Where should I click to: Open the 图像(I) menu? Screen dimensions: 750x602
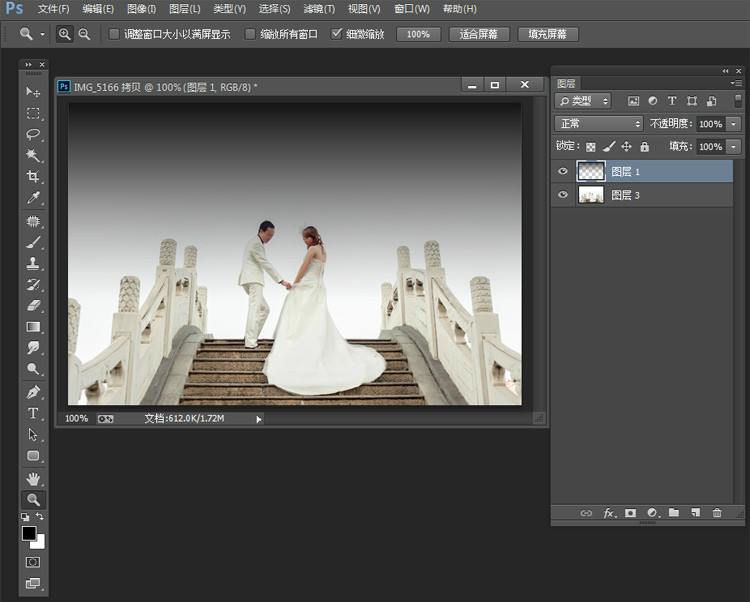[x=141, y=9]
